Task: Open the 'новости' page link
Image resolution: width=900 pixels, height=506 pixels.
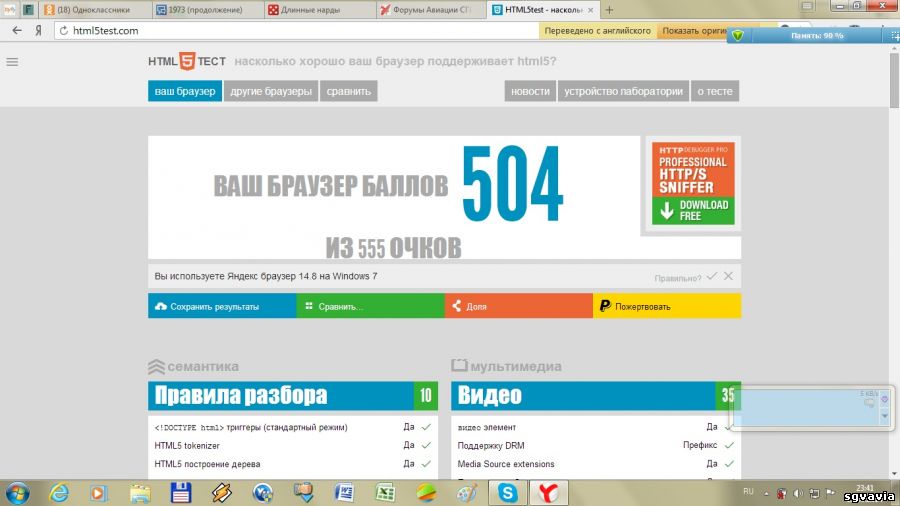Action: point(530,91)
